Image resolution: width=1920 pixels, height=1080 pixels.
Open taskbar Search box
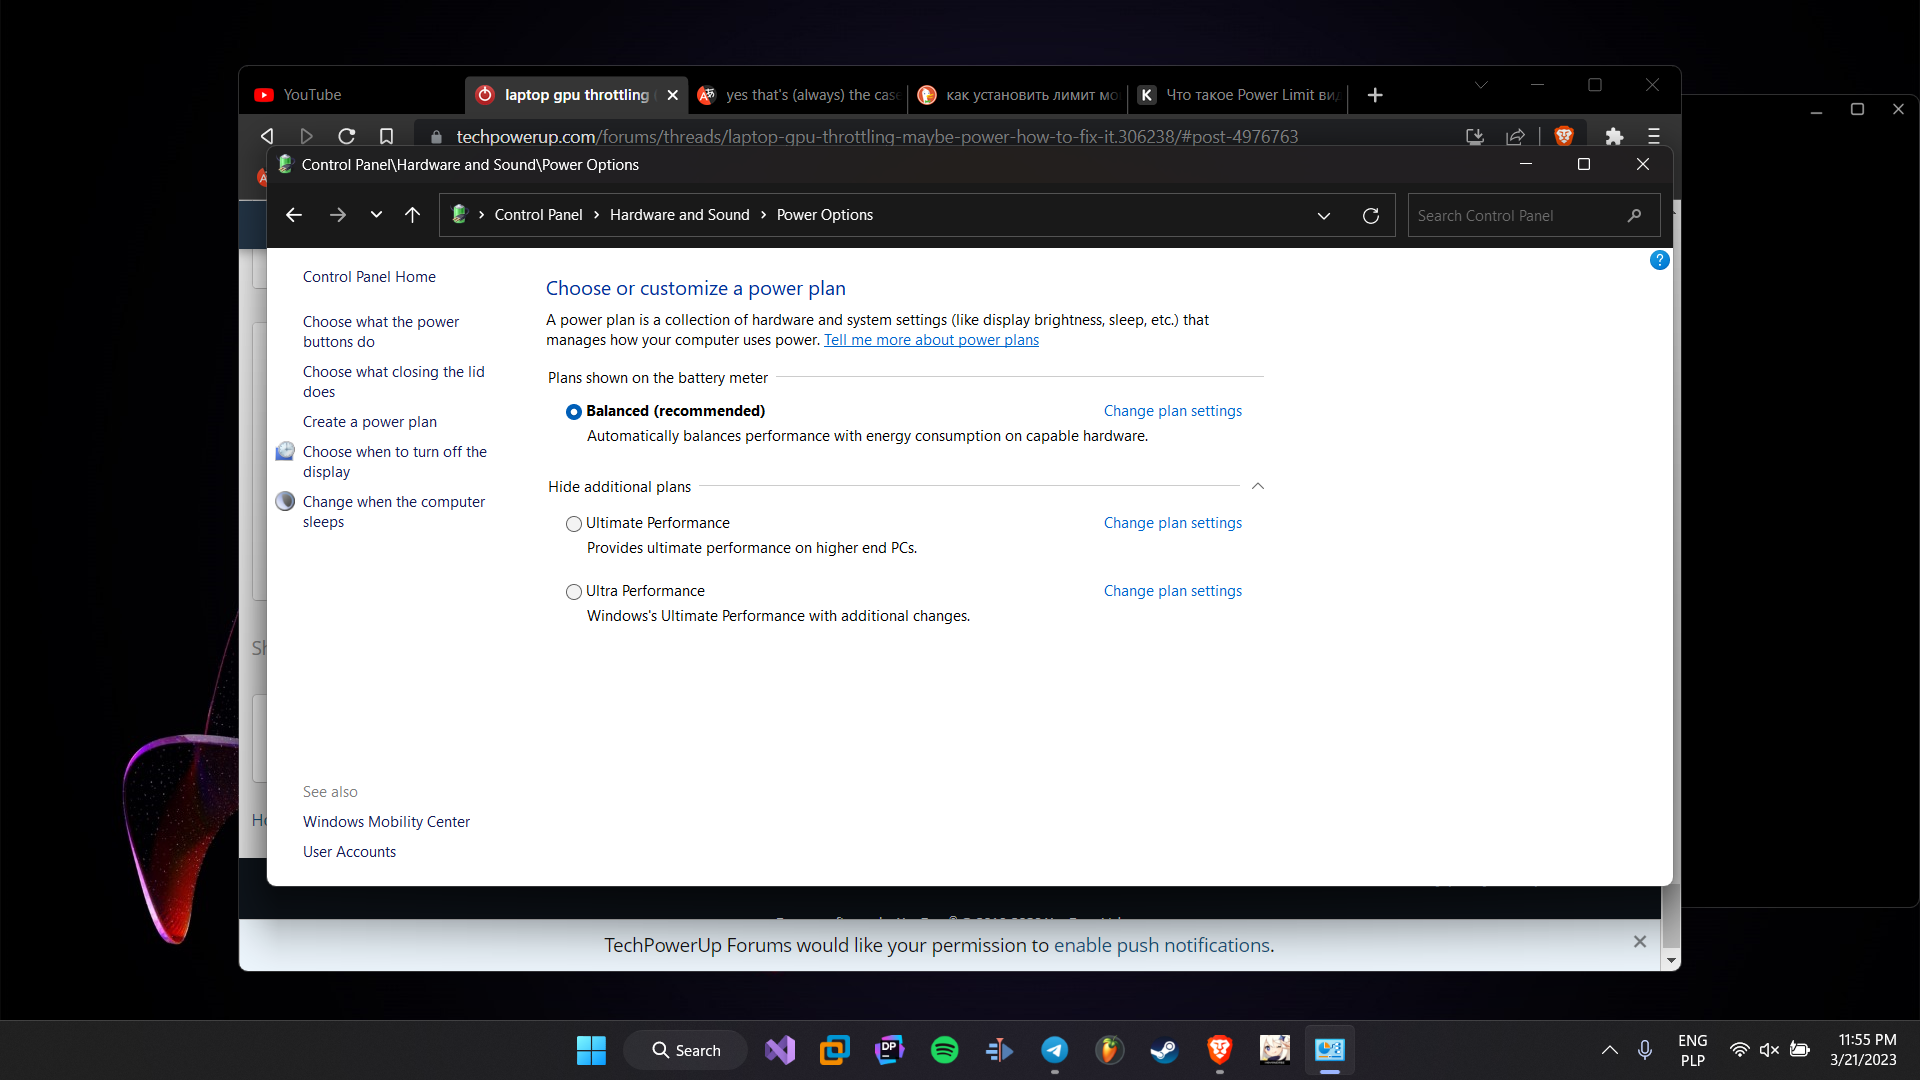(x=686, y=1050)
